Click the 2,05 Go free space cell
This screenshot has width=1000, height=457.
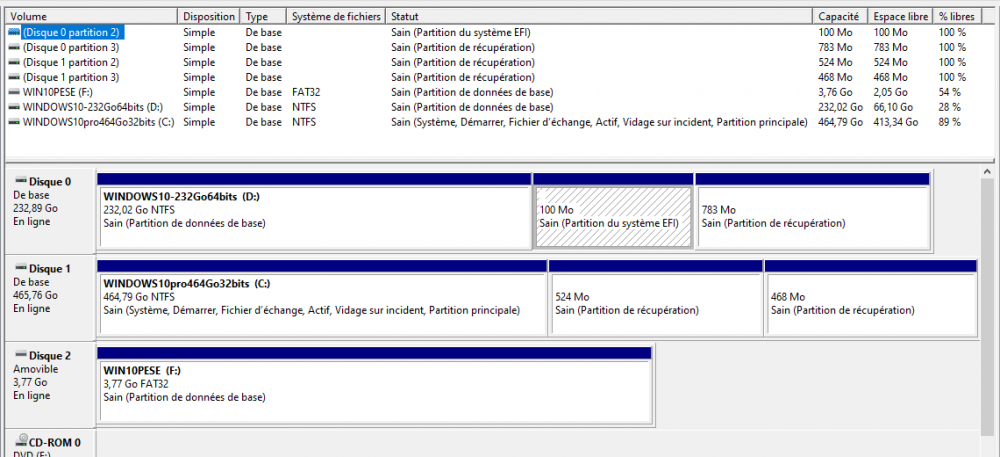pos(890,92)
